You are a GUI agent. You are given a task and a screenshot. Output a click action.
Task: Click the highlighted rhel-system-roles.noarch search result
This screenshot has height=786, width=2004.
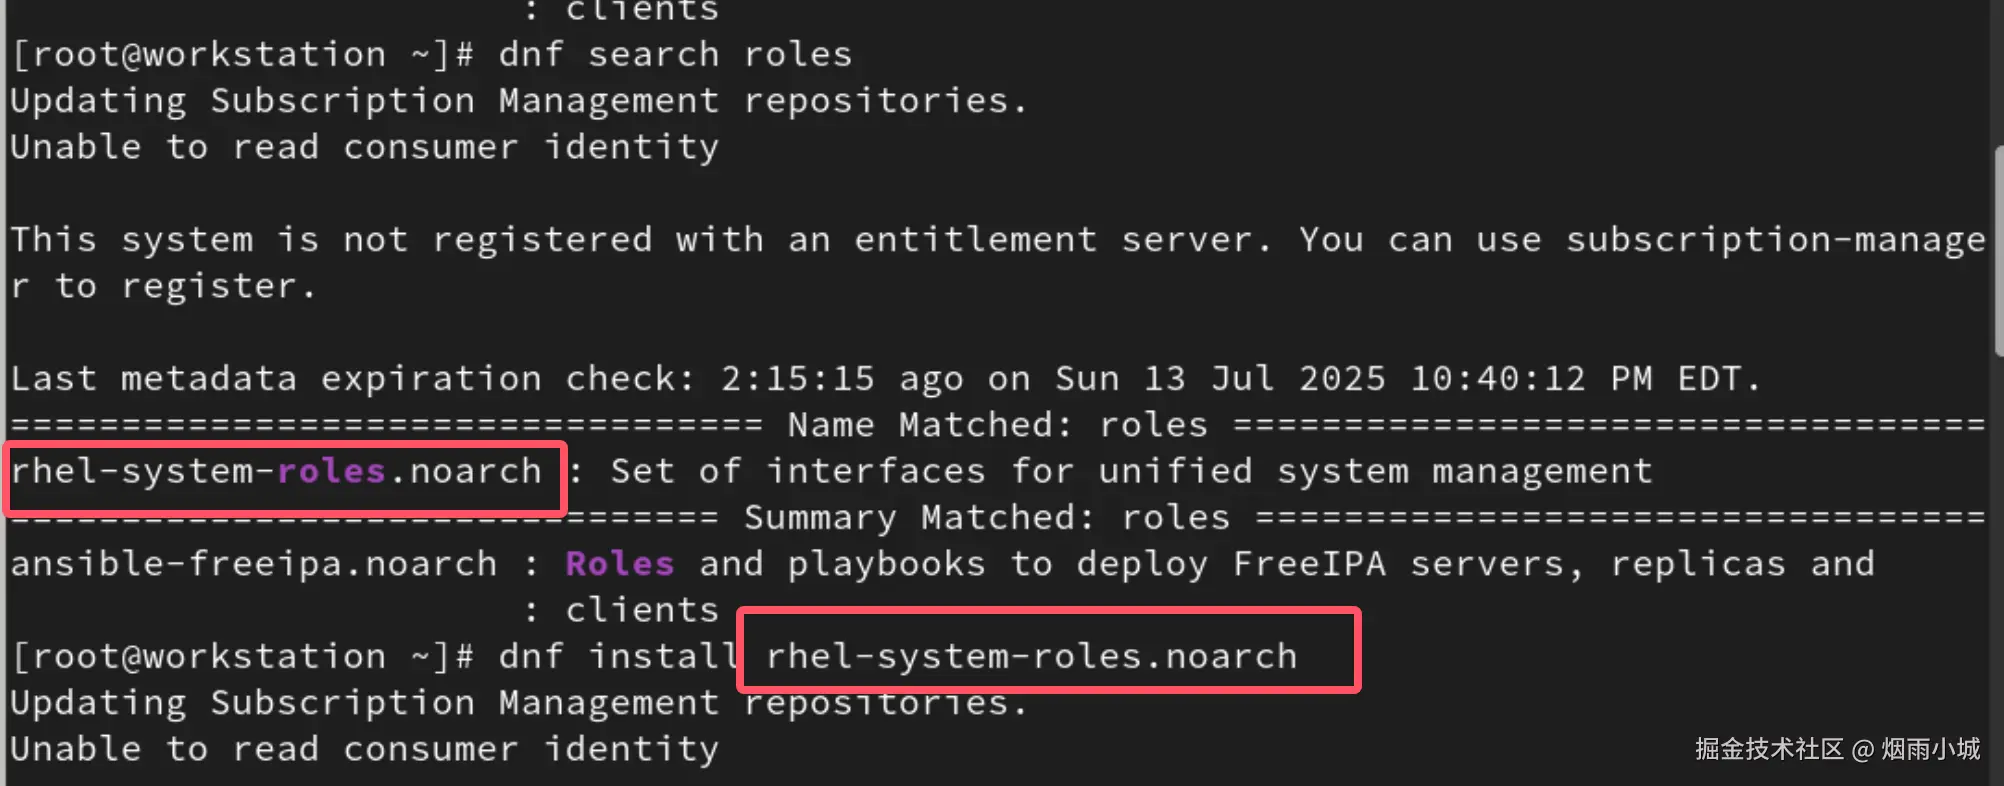[276, 471]
